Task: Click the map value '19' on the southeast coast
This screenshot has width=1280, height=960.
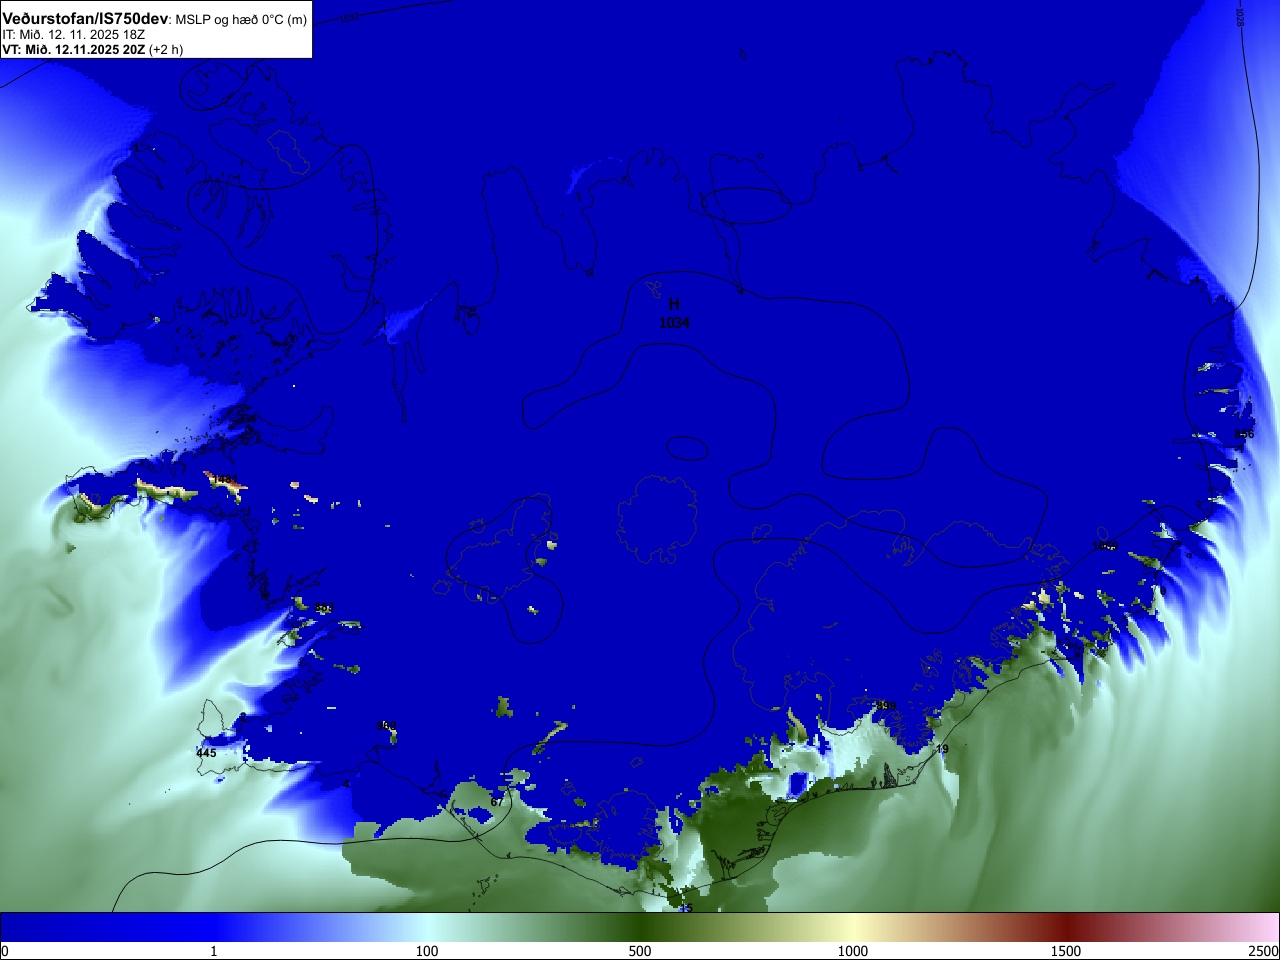Action: pyautogui.click(x=942, y=749)
